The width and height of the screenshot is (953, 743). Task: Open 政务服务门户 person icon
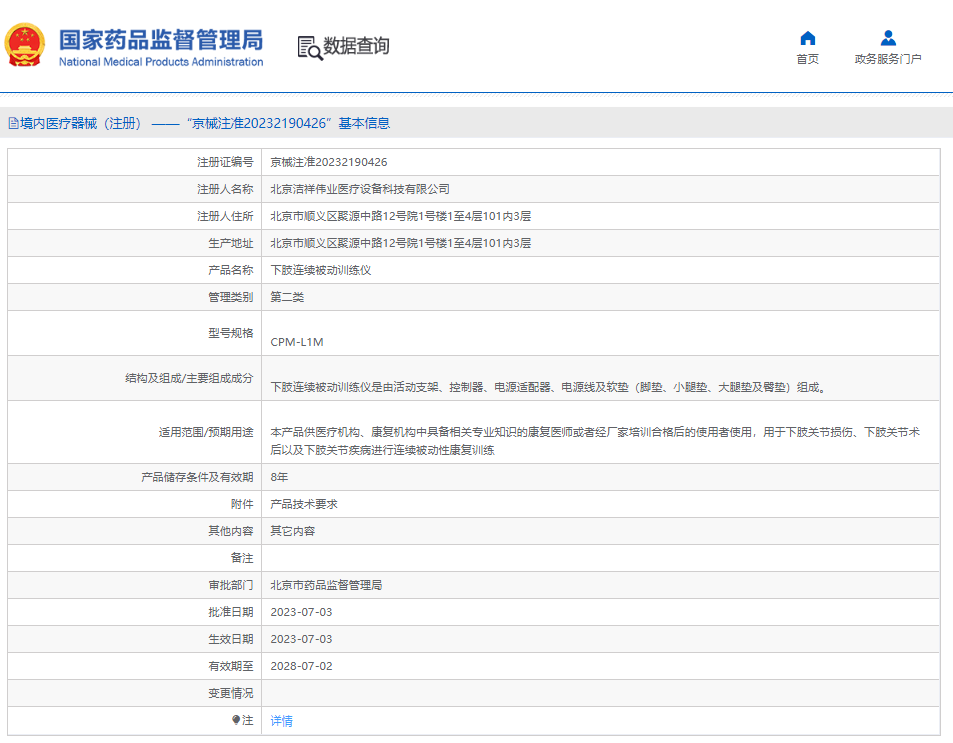[888, 38]
